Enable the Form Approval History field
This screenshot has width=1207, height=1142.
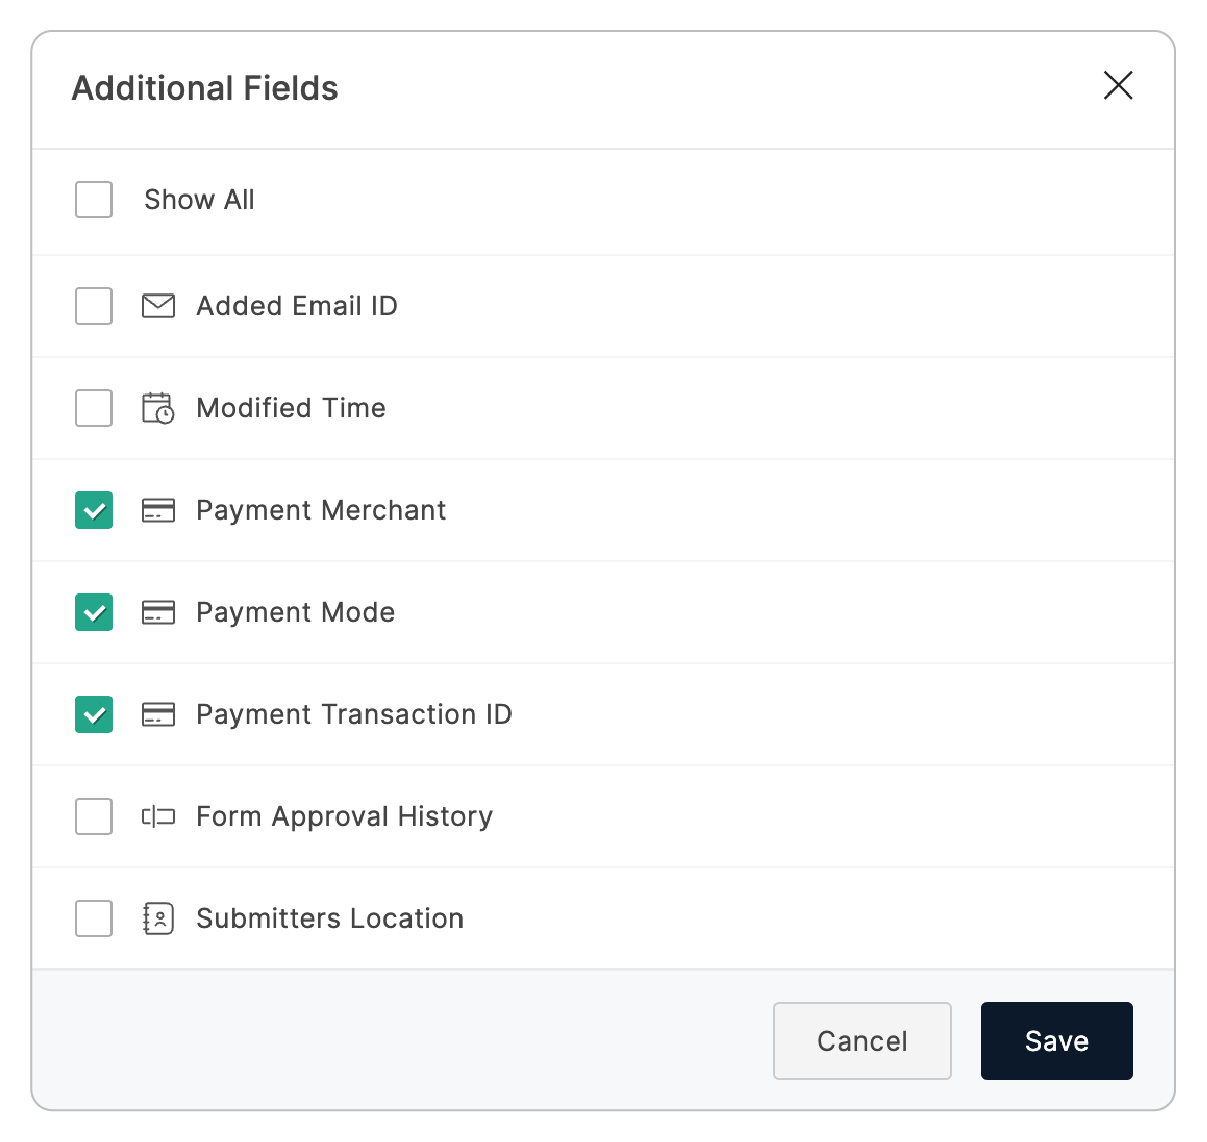(93, 816)
